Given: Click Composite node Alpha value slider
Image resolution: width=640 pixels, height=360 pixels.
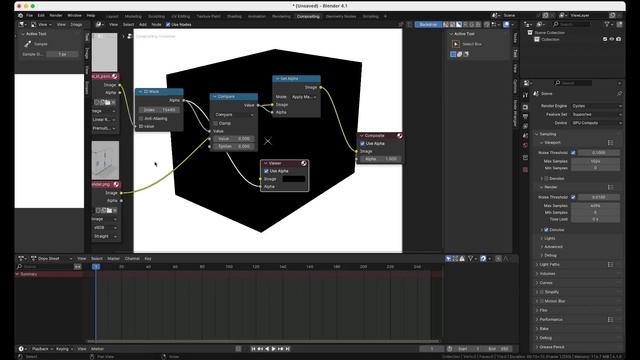Looking at the screenshot, I should pyautogui.click(x=380, y=159).
